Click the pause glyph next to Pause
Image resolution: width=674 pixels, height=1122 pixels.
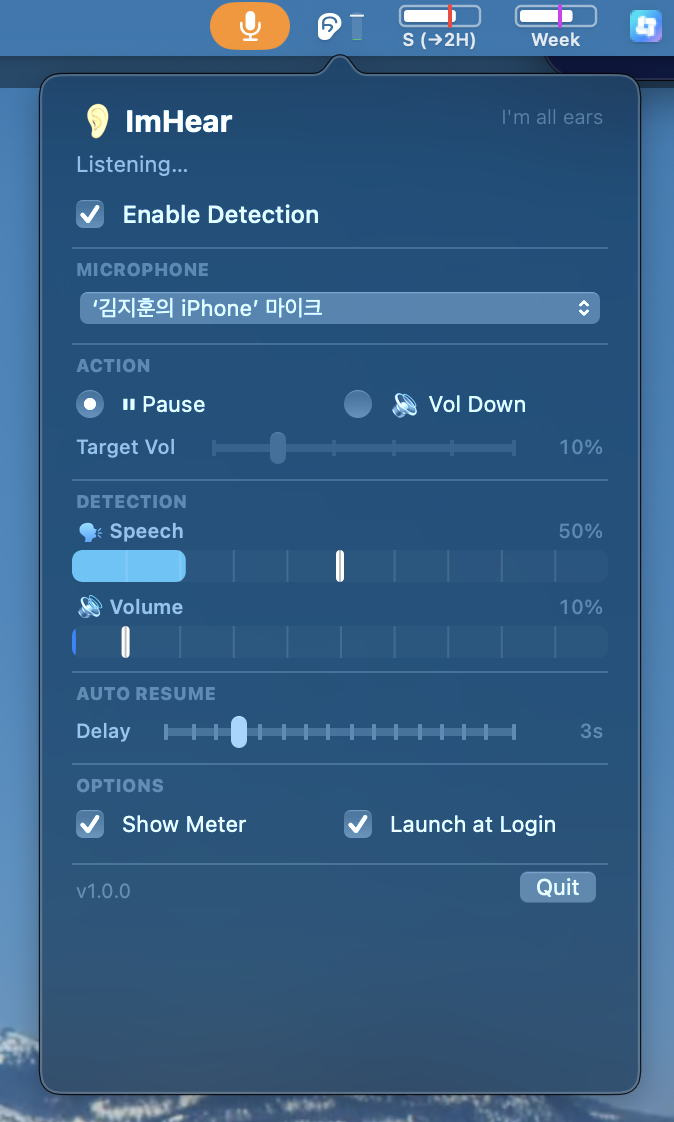coord(129,404)
